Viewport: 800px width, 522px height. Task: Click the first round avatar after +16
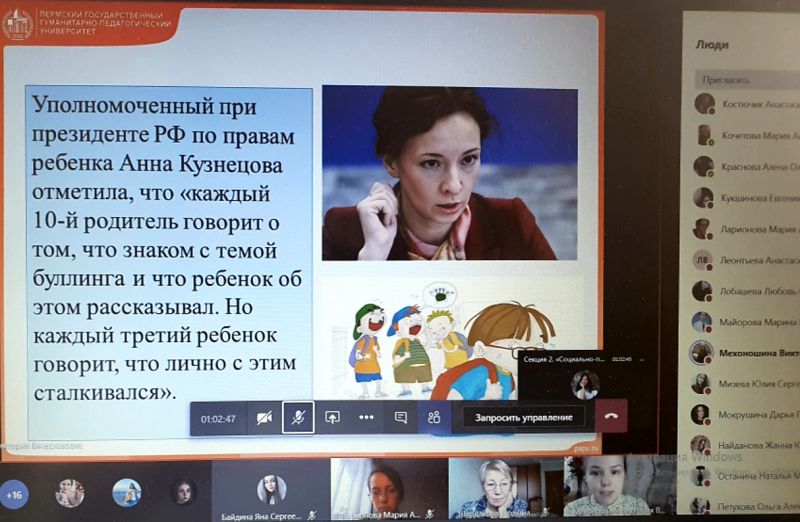pyautogui.click(x=70, y=493)
